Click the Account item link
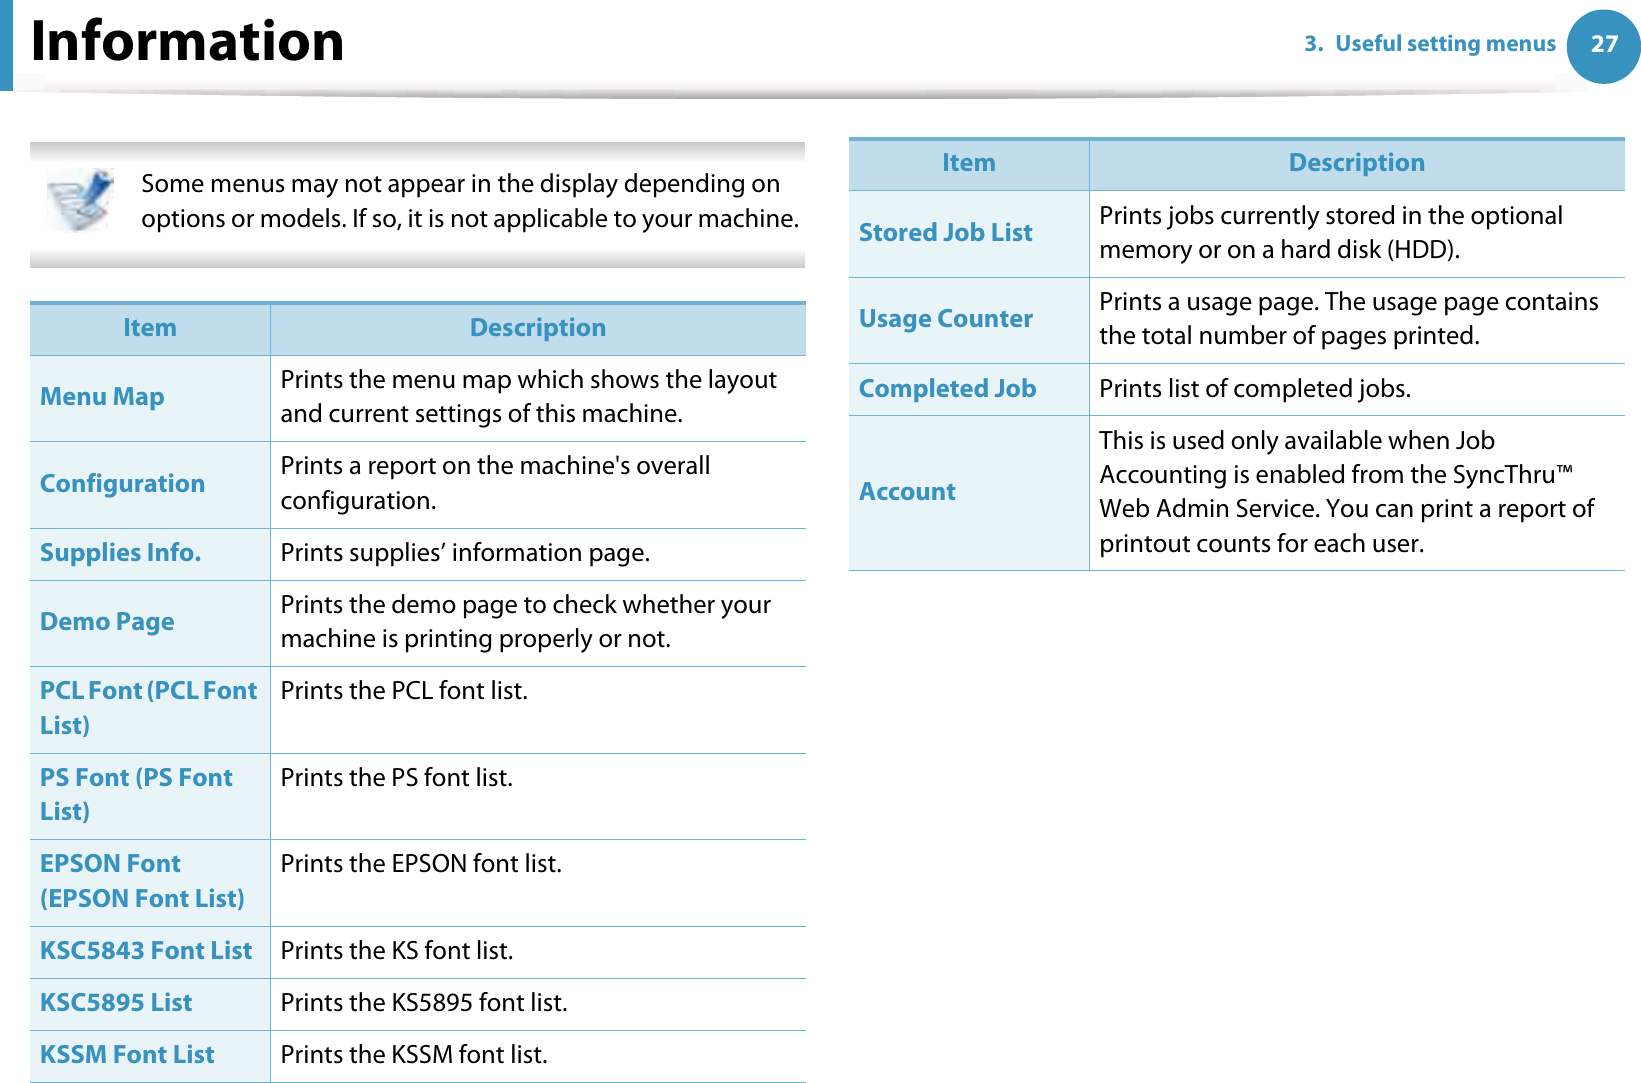Image resolution: width=1641 pixels, height=1083 pixels. pyautogui.click(x=907, y=492)
